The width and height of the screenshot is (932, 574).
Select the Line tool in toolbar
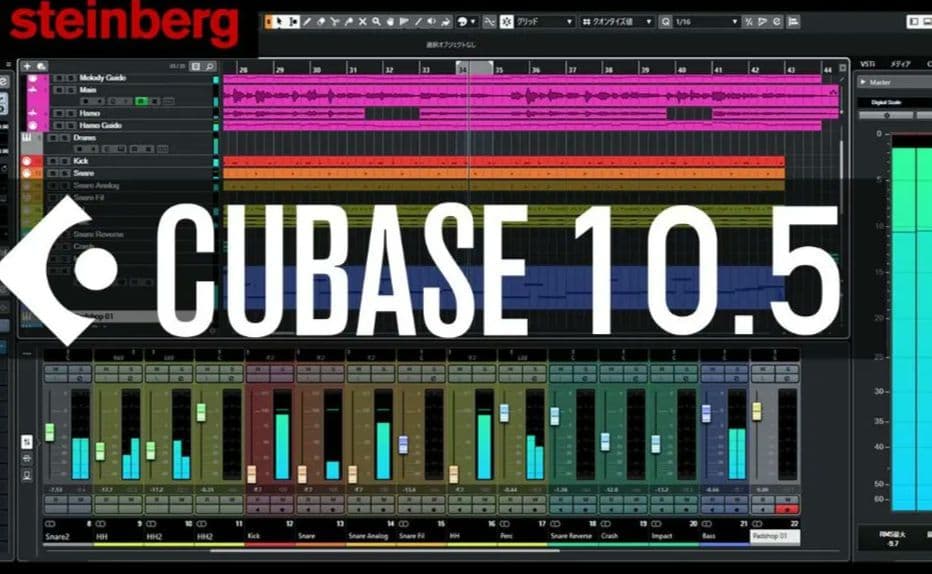(x=418, y=22)
